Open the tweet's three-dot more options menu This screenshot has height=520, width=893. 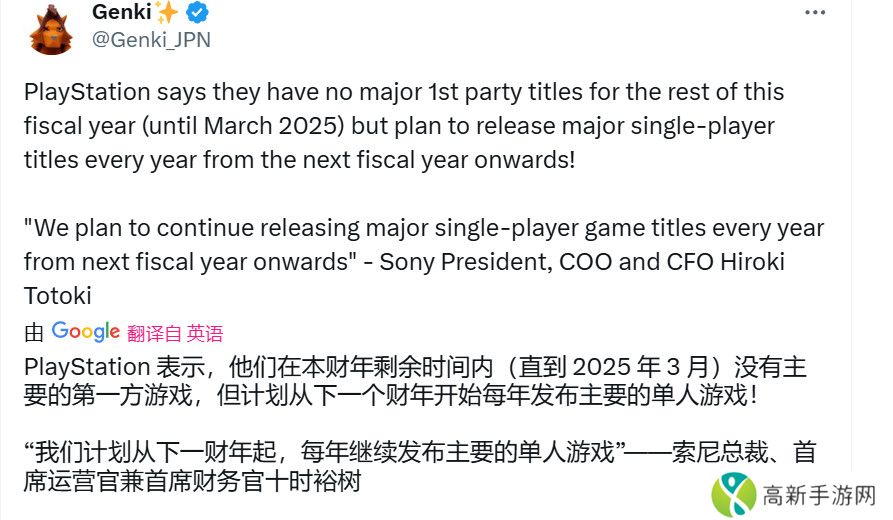pyautogui.click(x=815, y=13)
